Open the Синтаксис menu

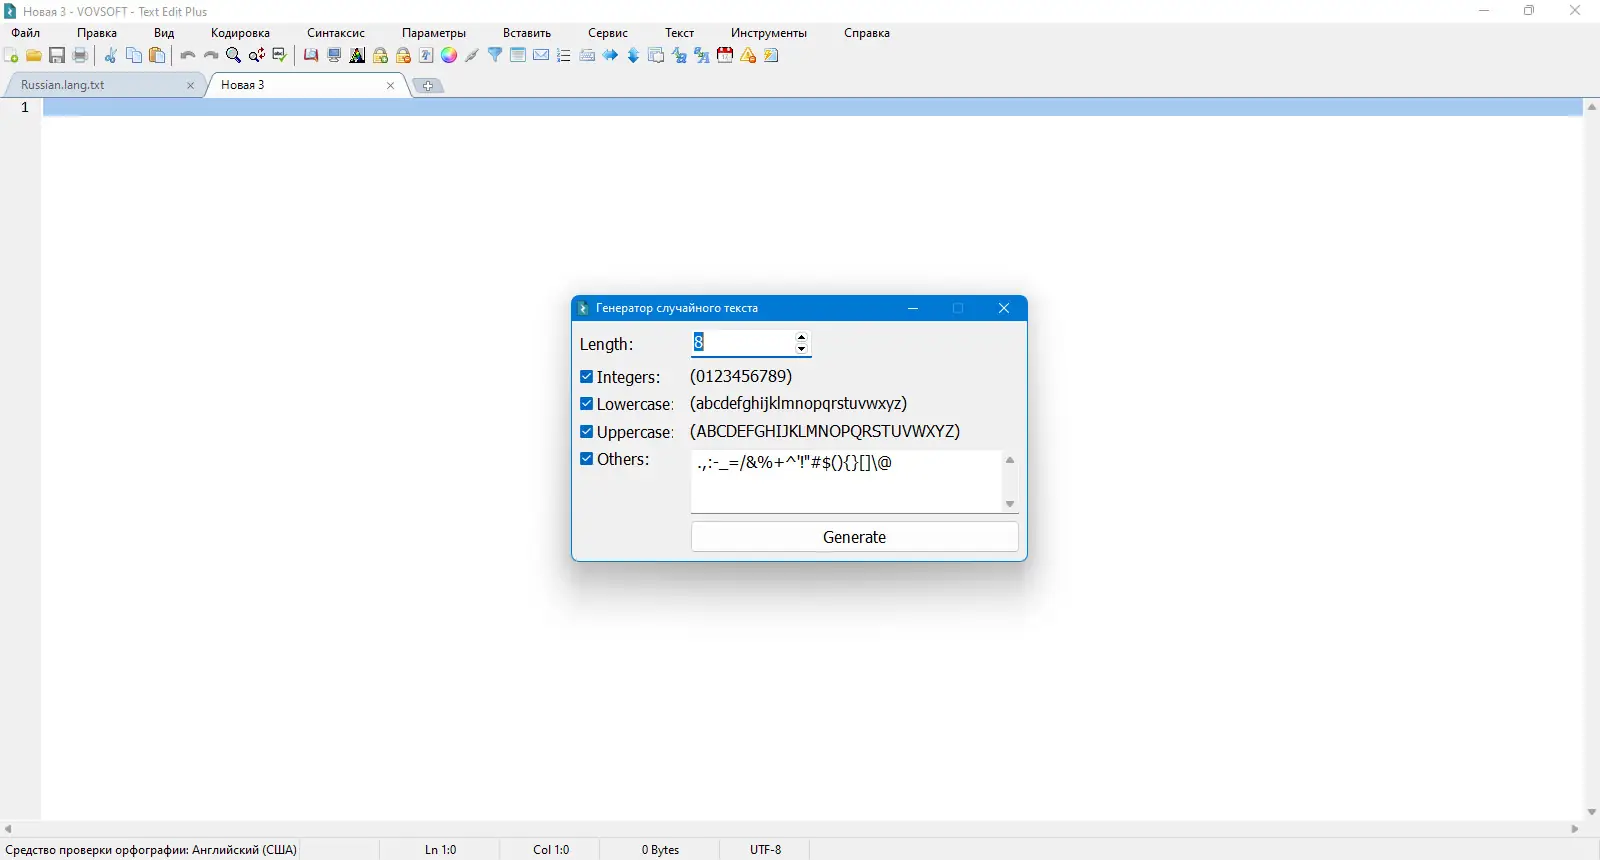[x=336, y=33]
